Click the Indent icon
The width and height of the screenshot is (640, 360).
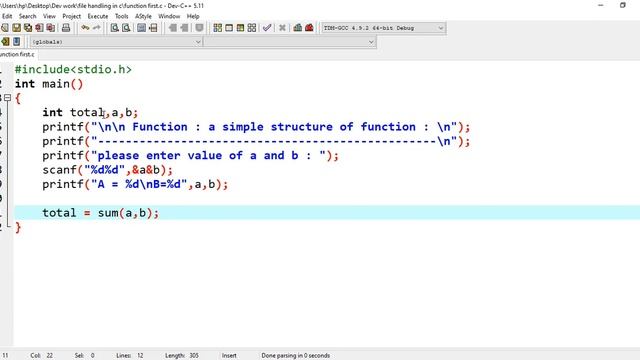click(x=173, y=28)
